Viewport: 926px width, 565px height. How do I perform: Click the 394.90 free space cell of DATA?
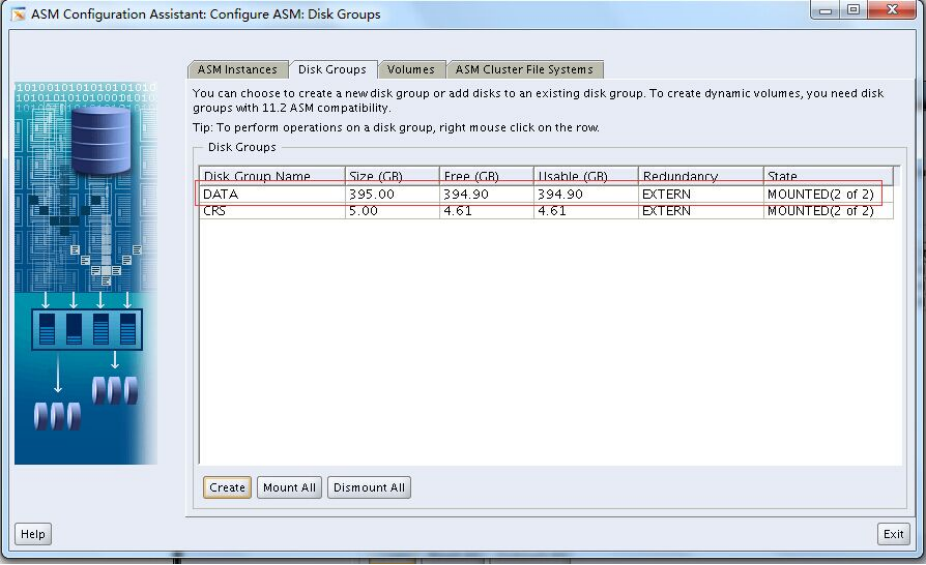point(487,194)
